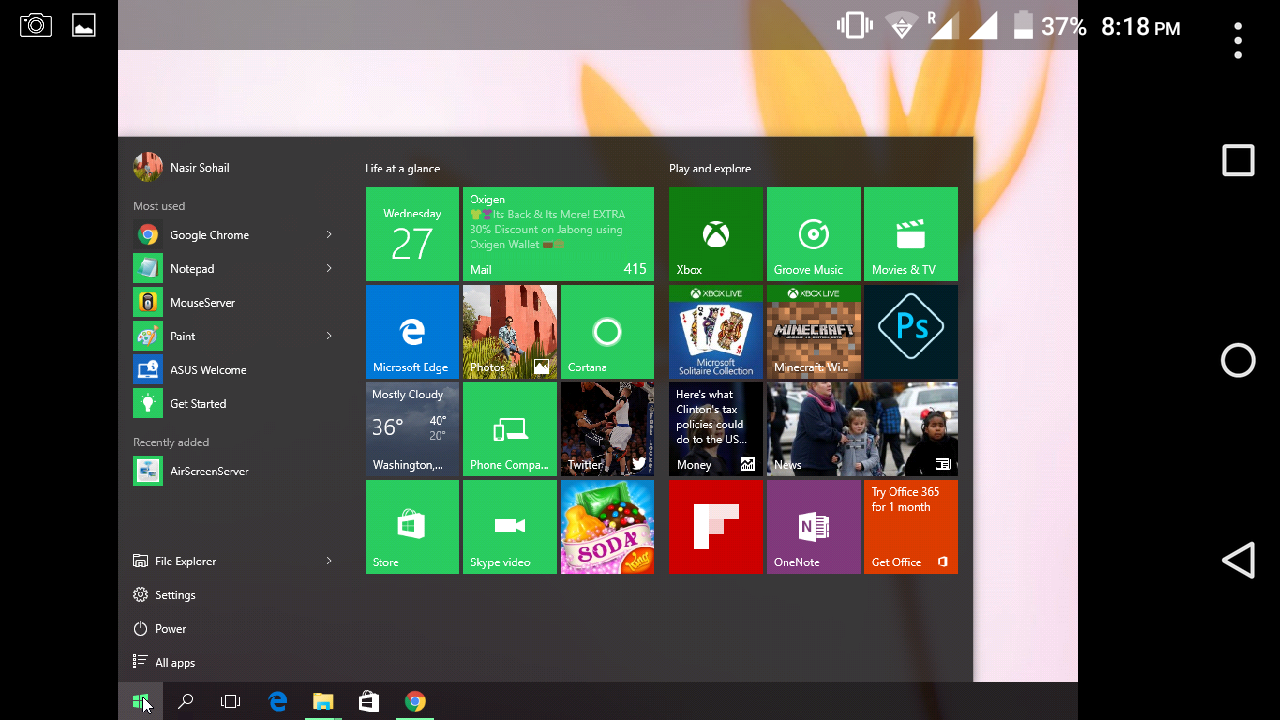Open the Photoshop Express tile

pyautogui.click(x=910, y=332)
